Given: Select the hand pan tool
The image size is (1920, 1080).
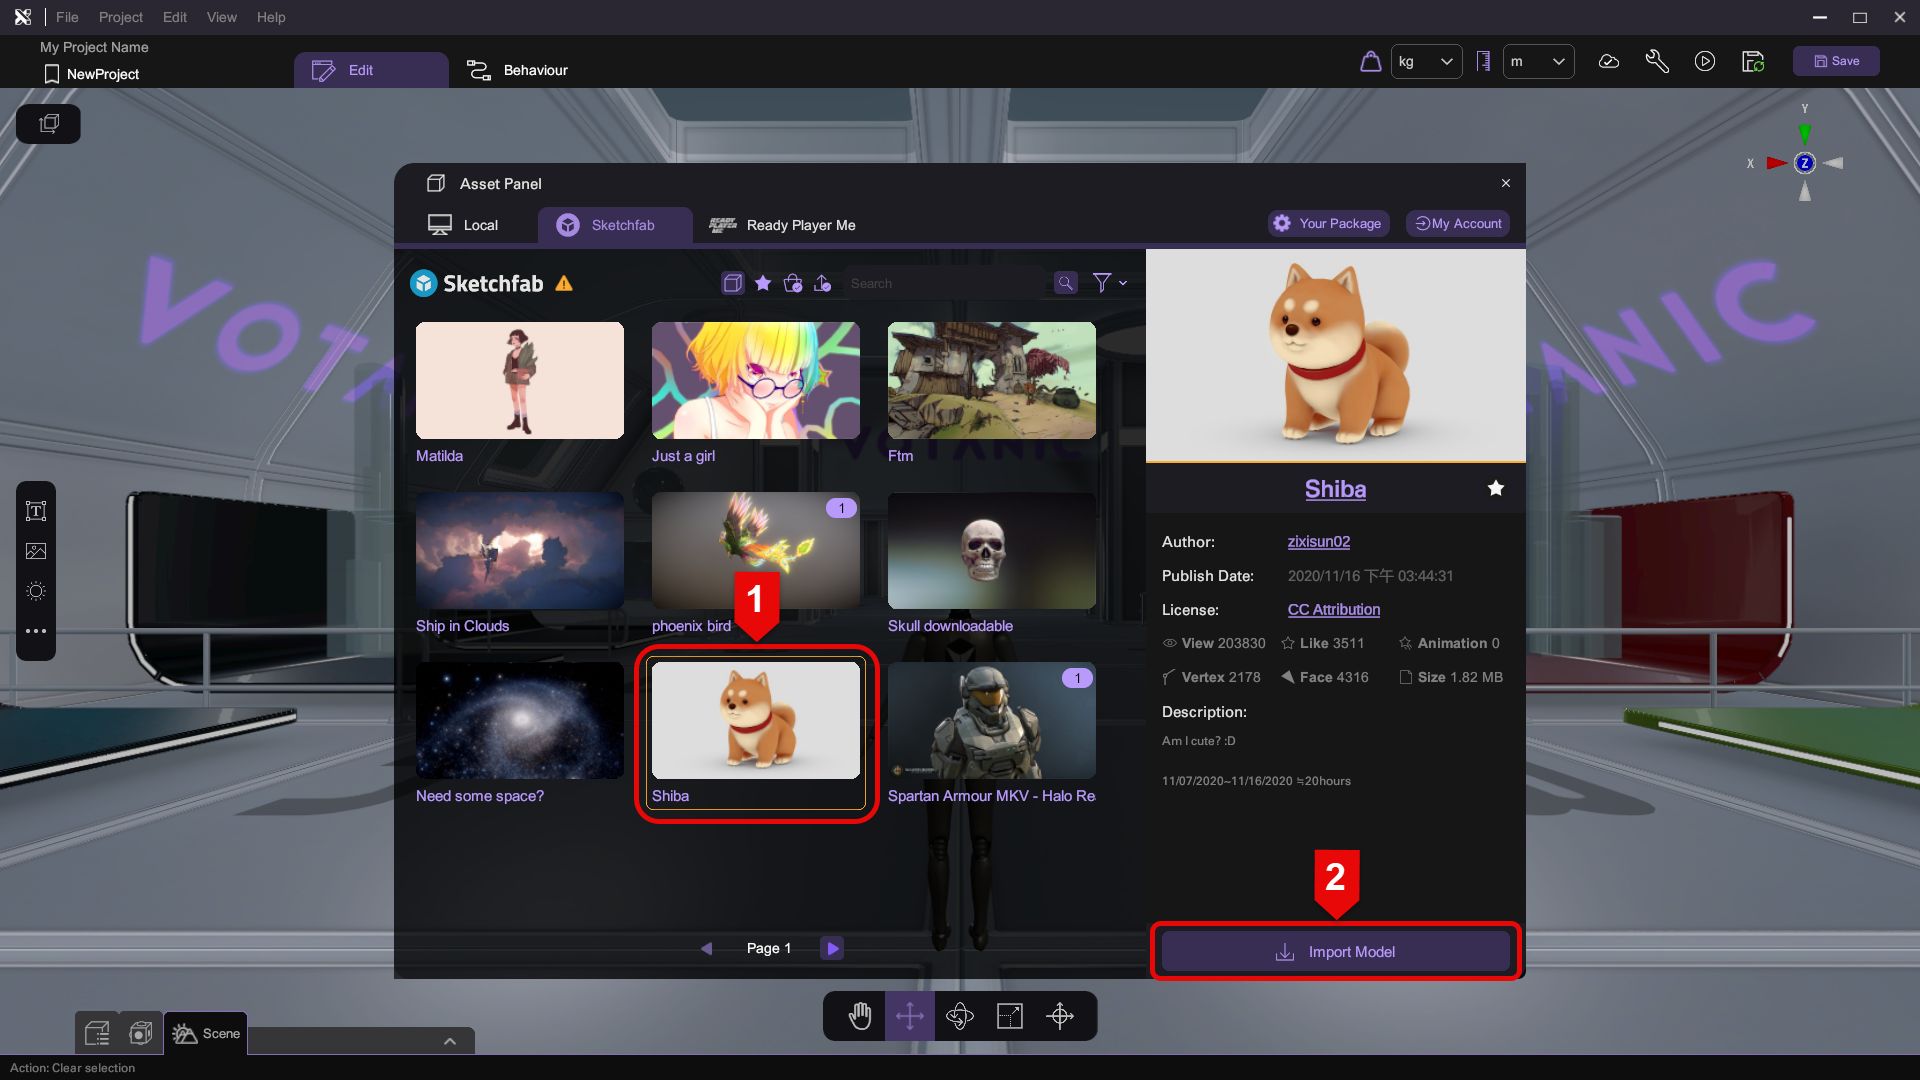Looking at the screenshot, I should [x=859, y=1016].
